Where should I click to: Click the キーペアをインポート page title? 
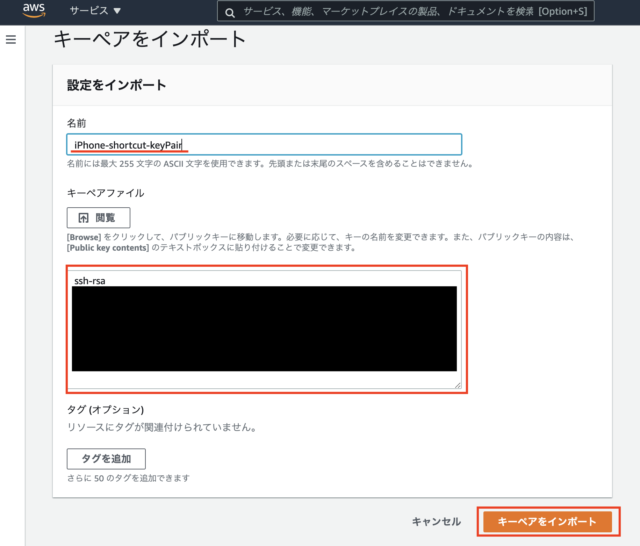(x=149, y=39)
